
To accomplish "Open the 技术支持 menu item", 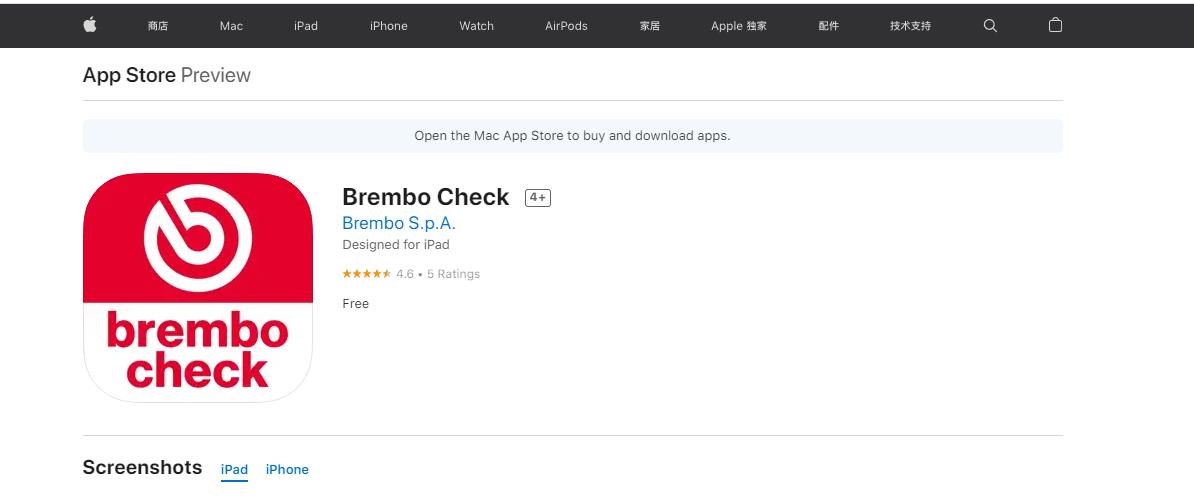I will click(x=910, y=26).
